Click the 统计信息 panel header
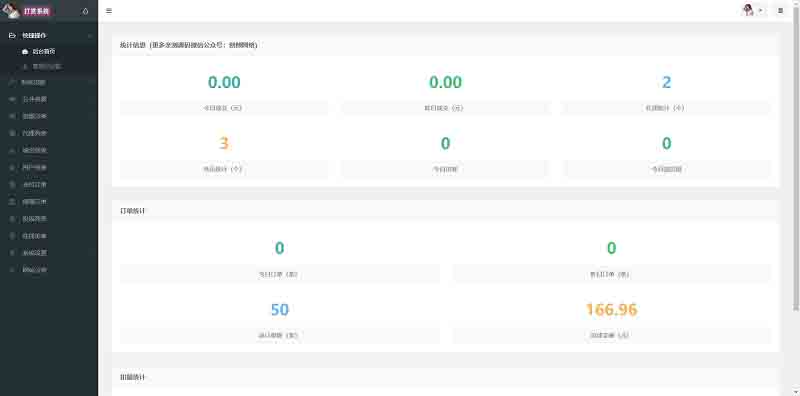 coord(445,45)
